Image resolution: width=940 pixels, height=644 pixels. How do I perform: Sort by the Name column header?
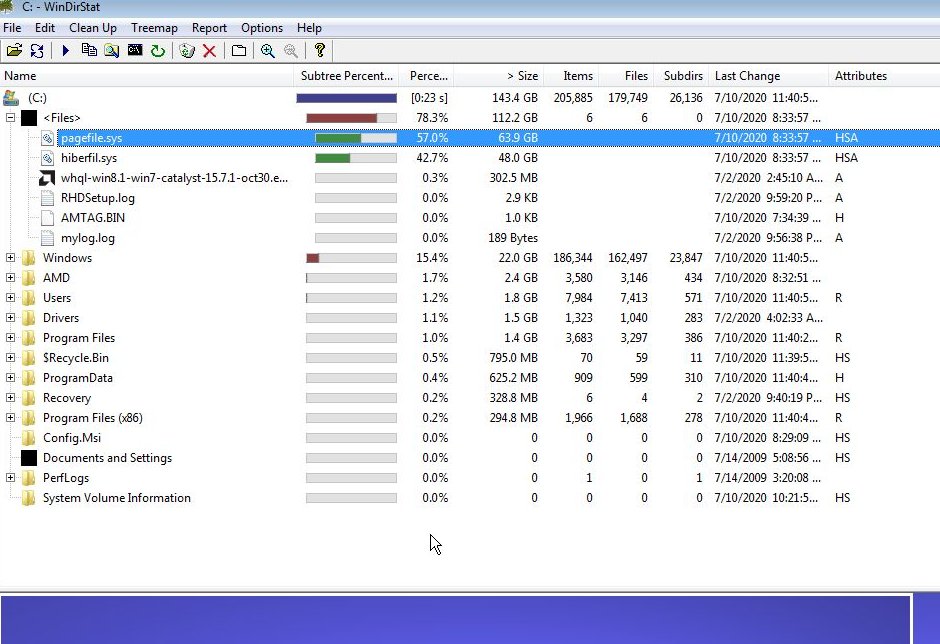point(147,76)
